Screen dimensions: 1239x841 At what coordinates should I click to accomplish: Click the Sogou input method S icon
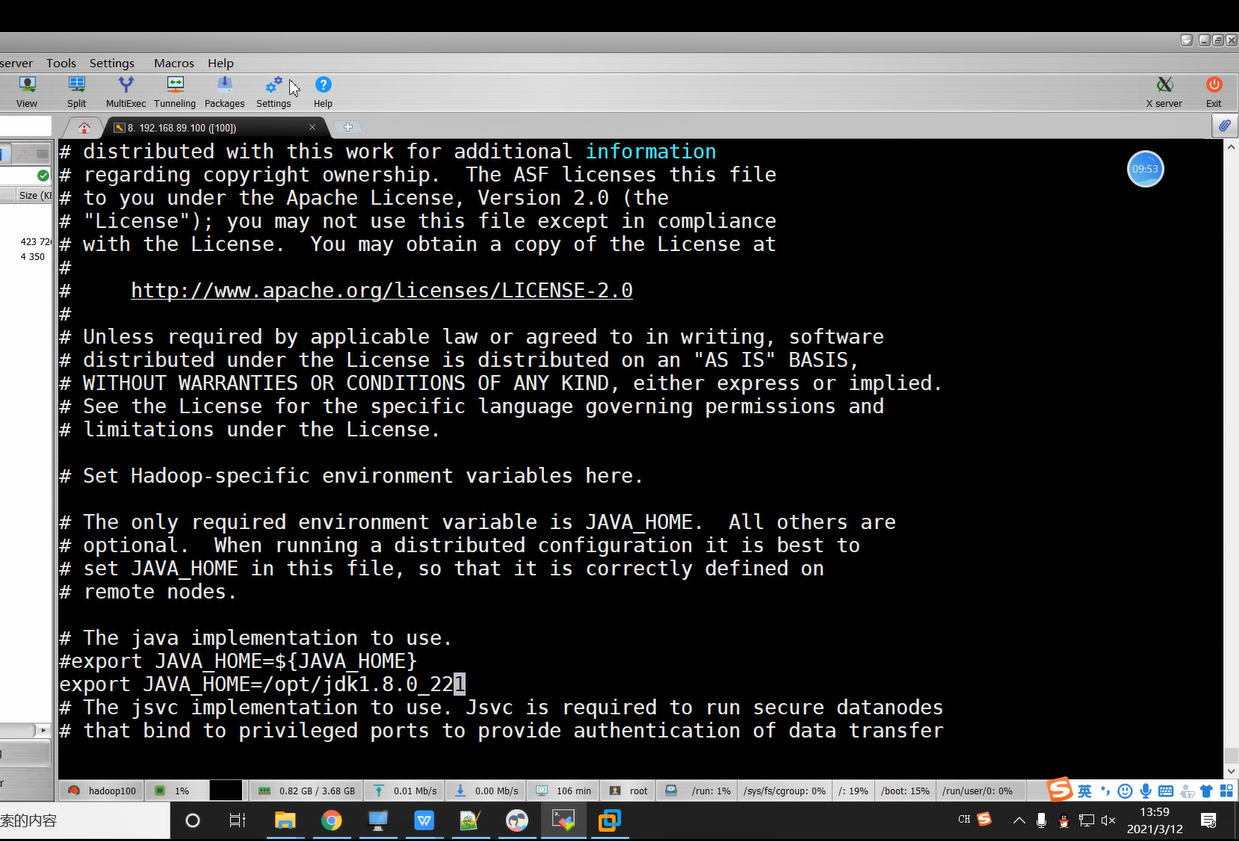coord(1059,790)
